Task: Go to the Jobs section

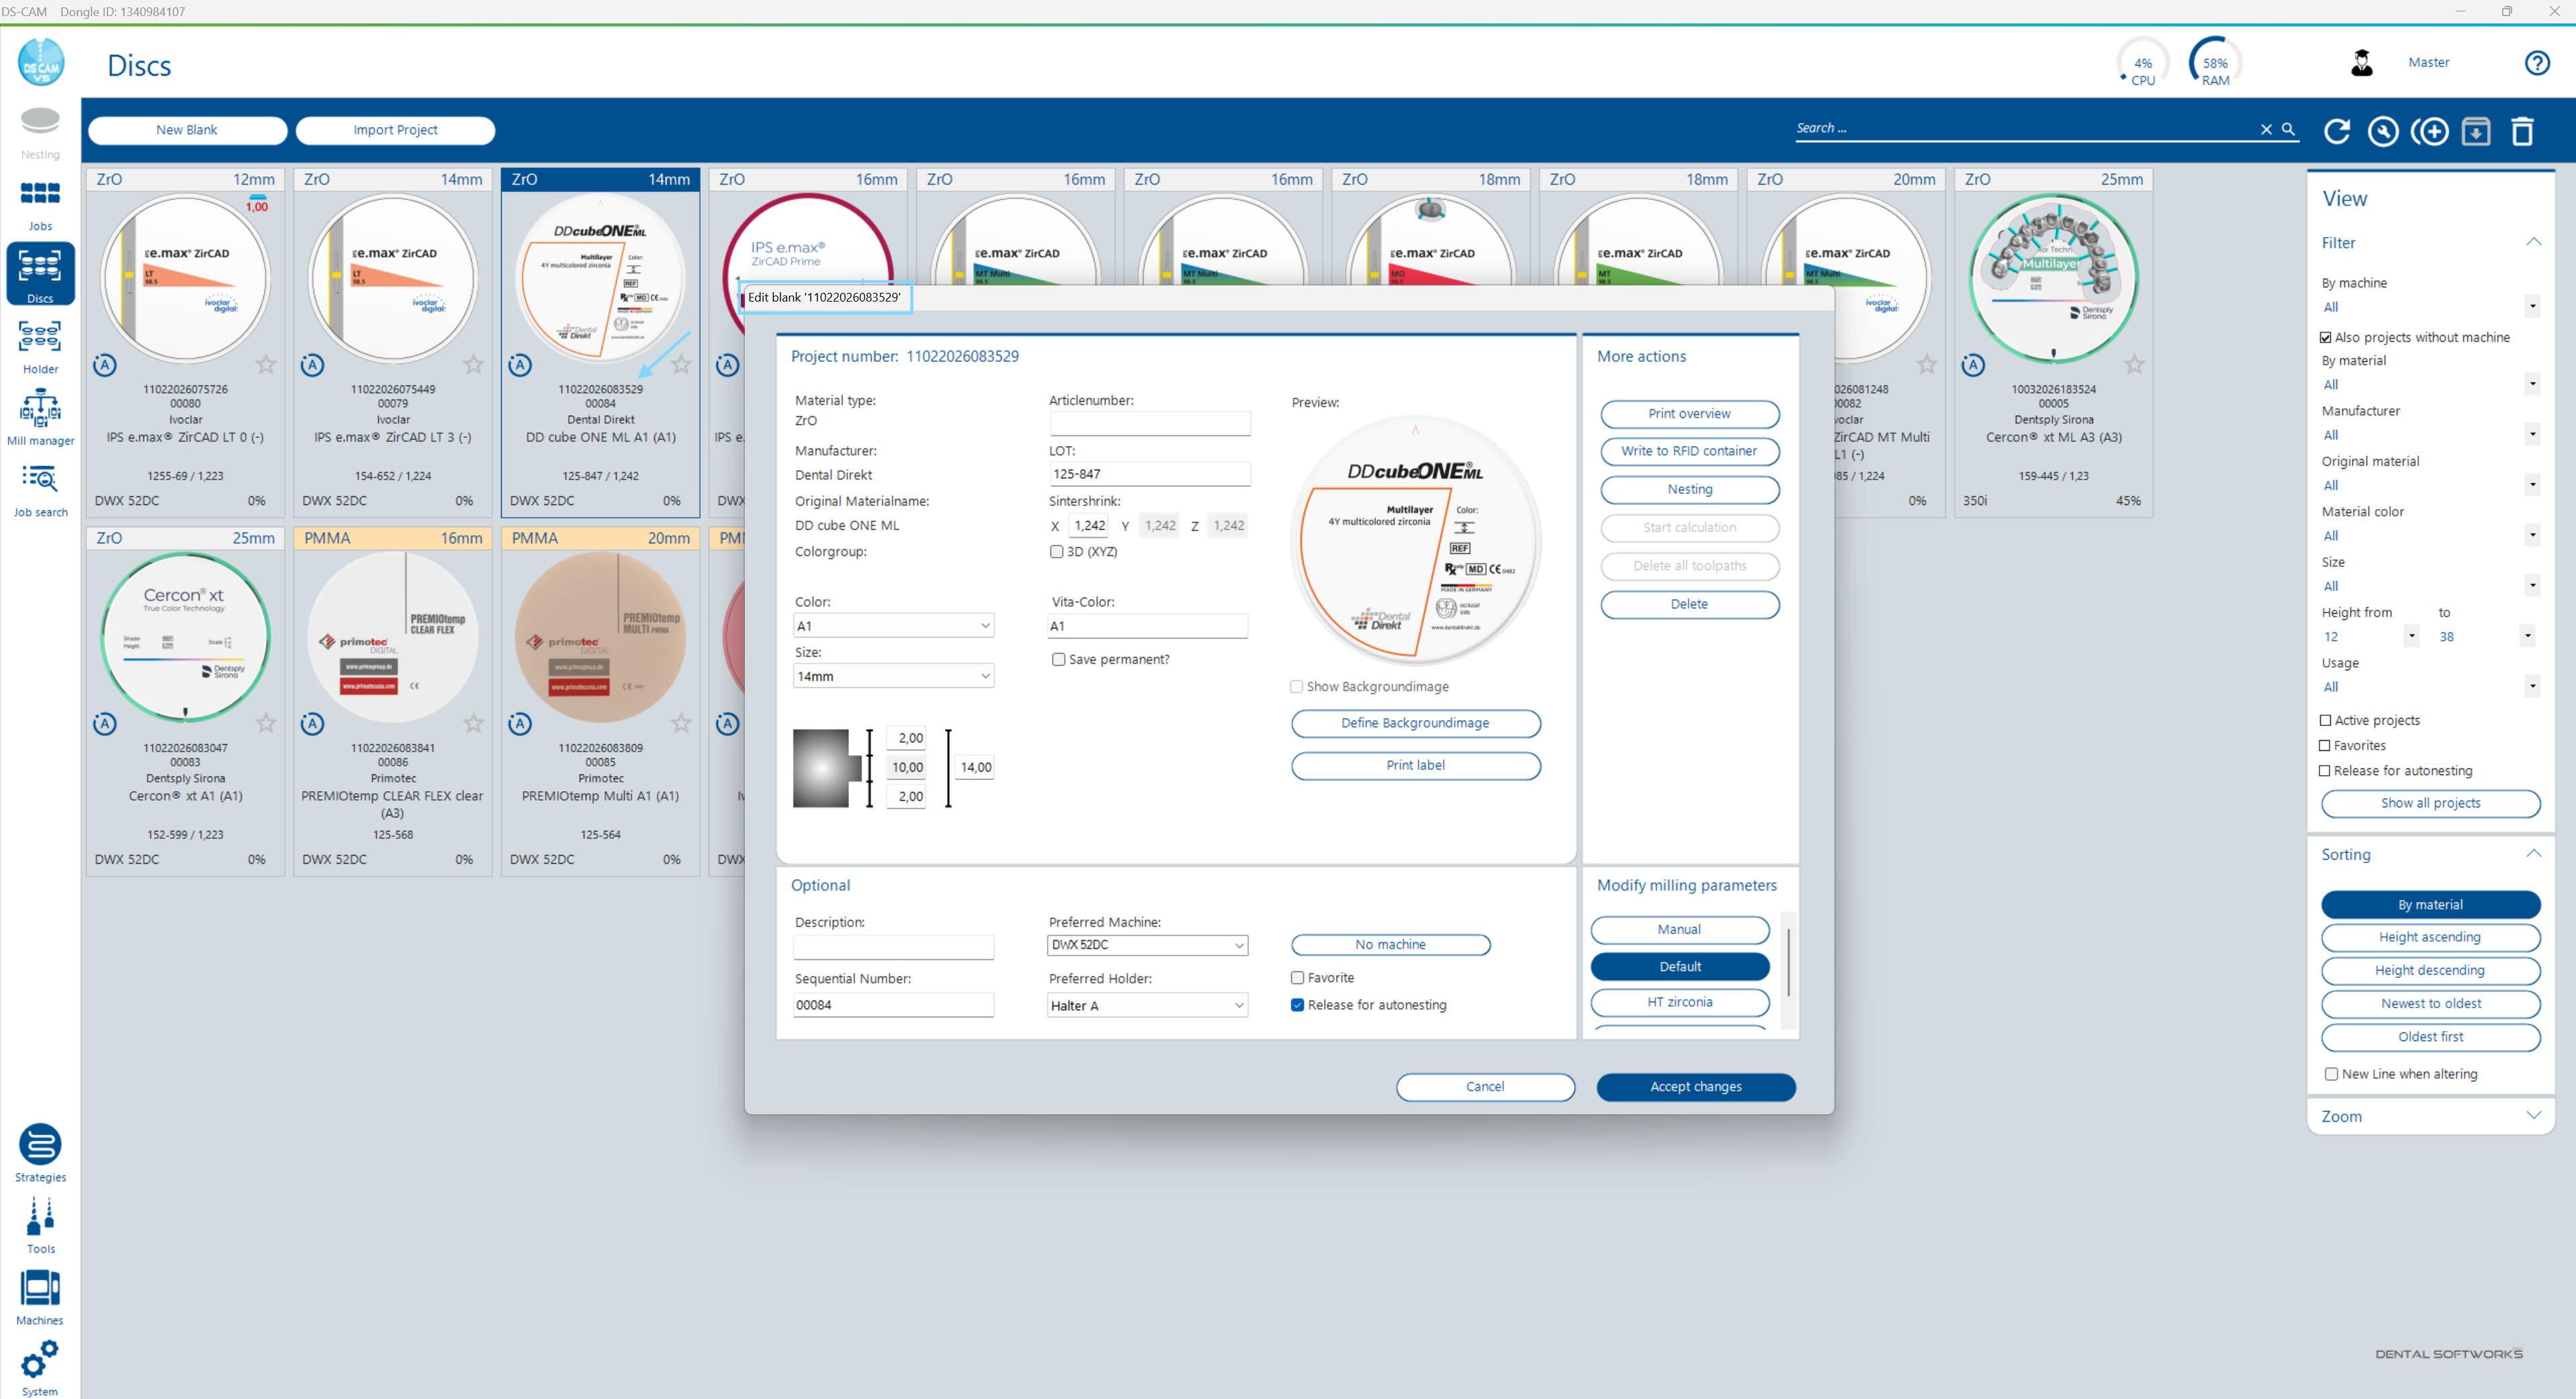Action: [40, 203]
